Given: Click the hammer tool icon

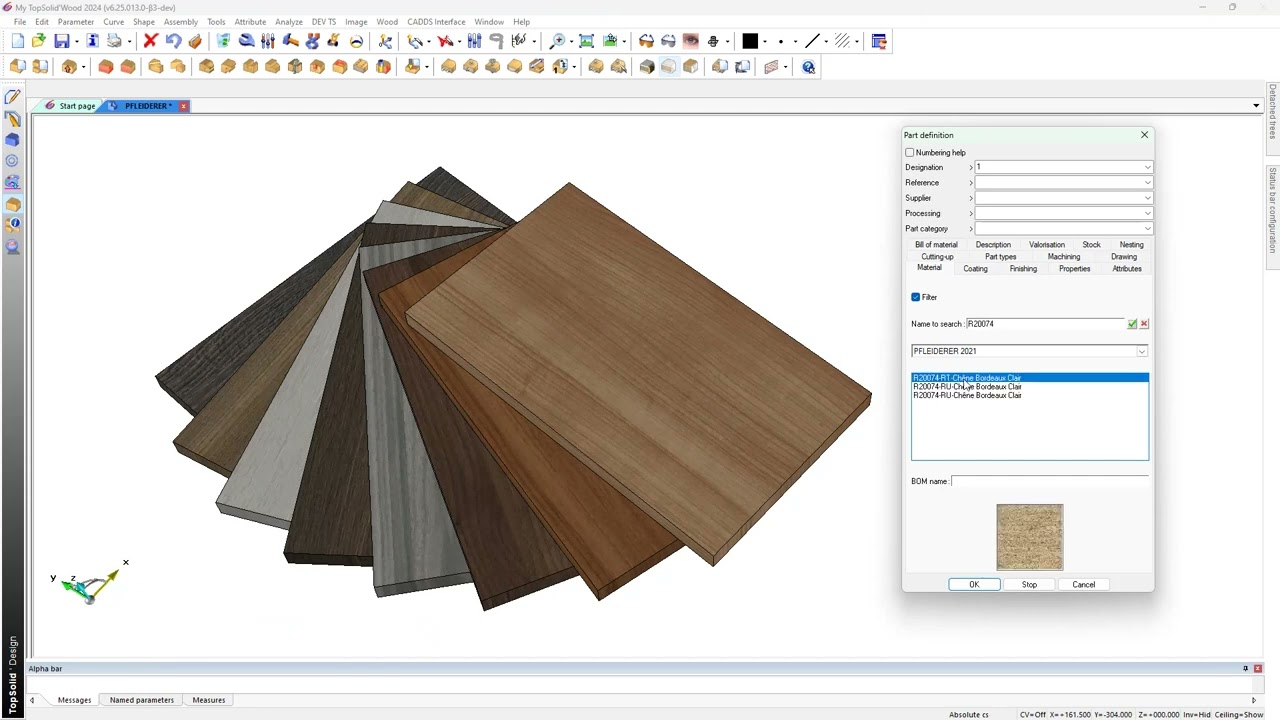Looking at the screenshot, I should [291, 41].
